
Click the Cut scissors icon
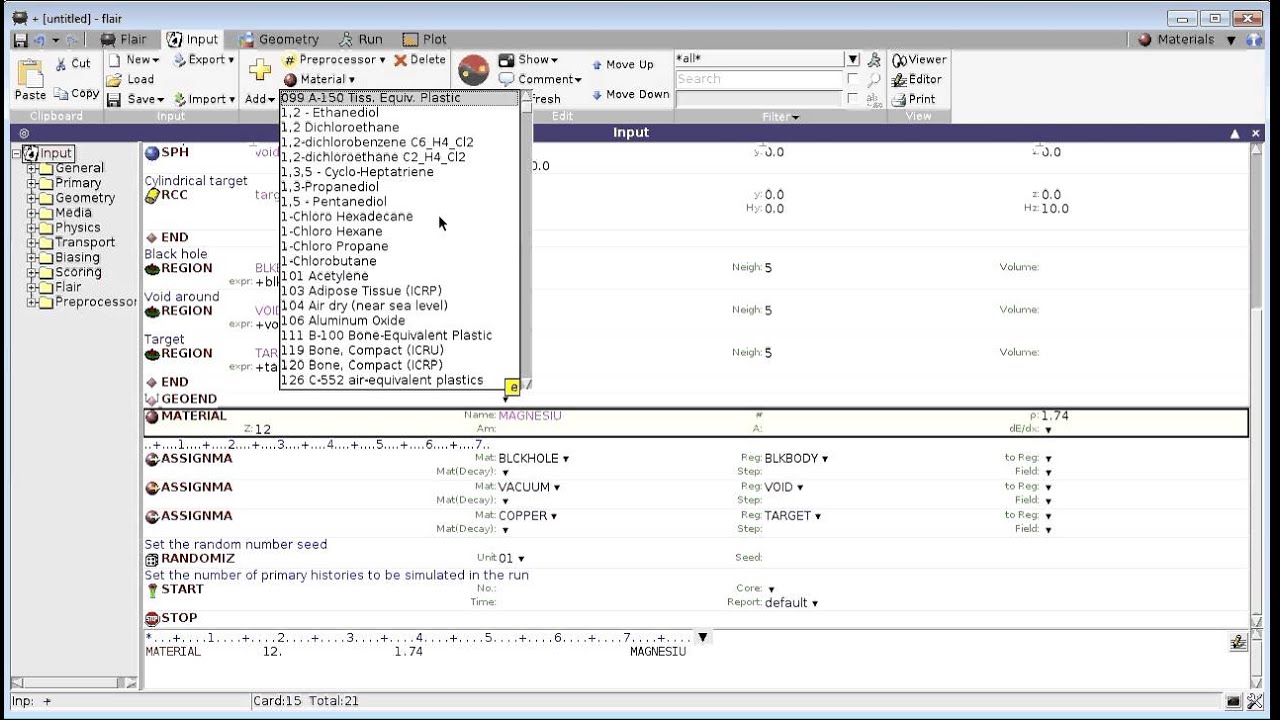[x=62, y=63]
